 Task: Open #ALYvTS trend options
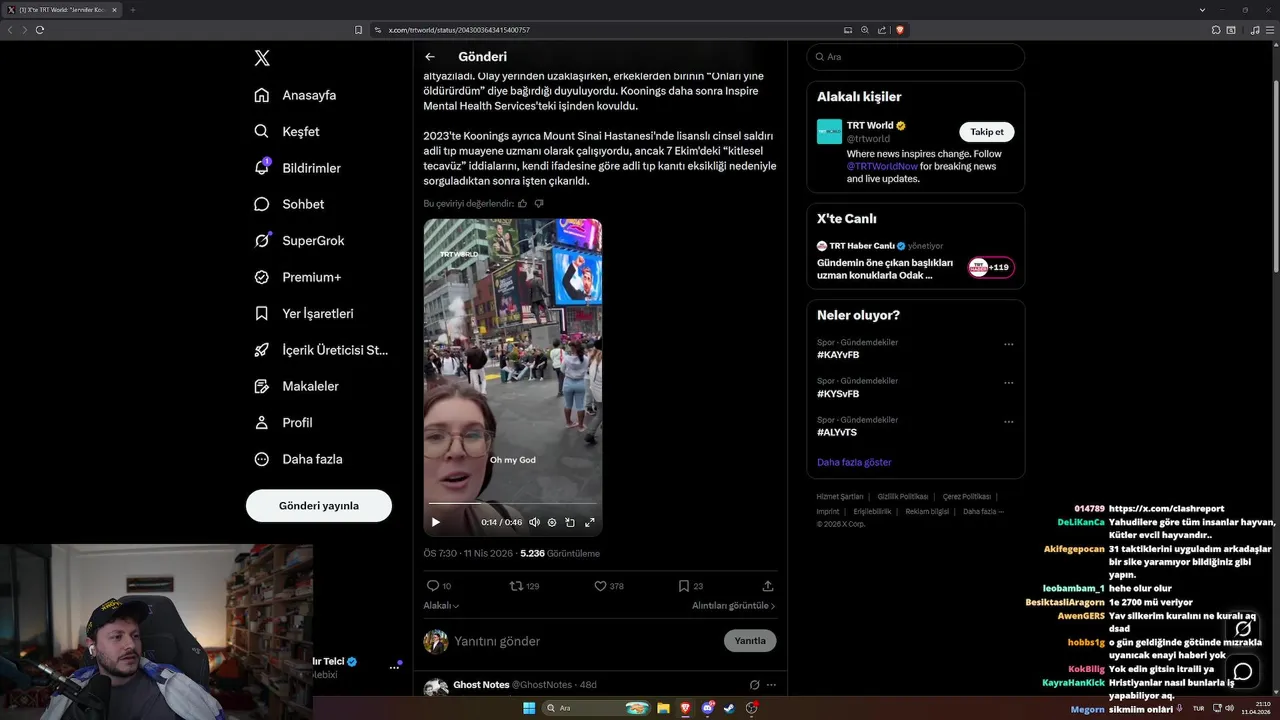click(x=1008, y=423)
